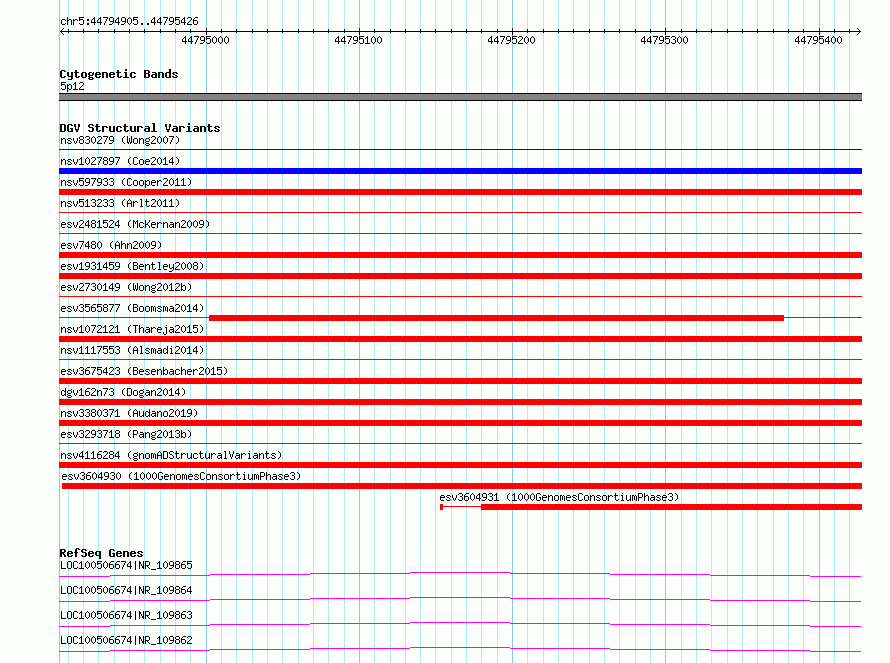Open variant esv3604930 (1000GenomesConsortiumPhase3)
The width and height of the screenshot is (890, 663).
coord(181,476)
